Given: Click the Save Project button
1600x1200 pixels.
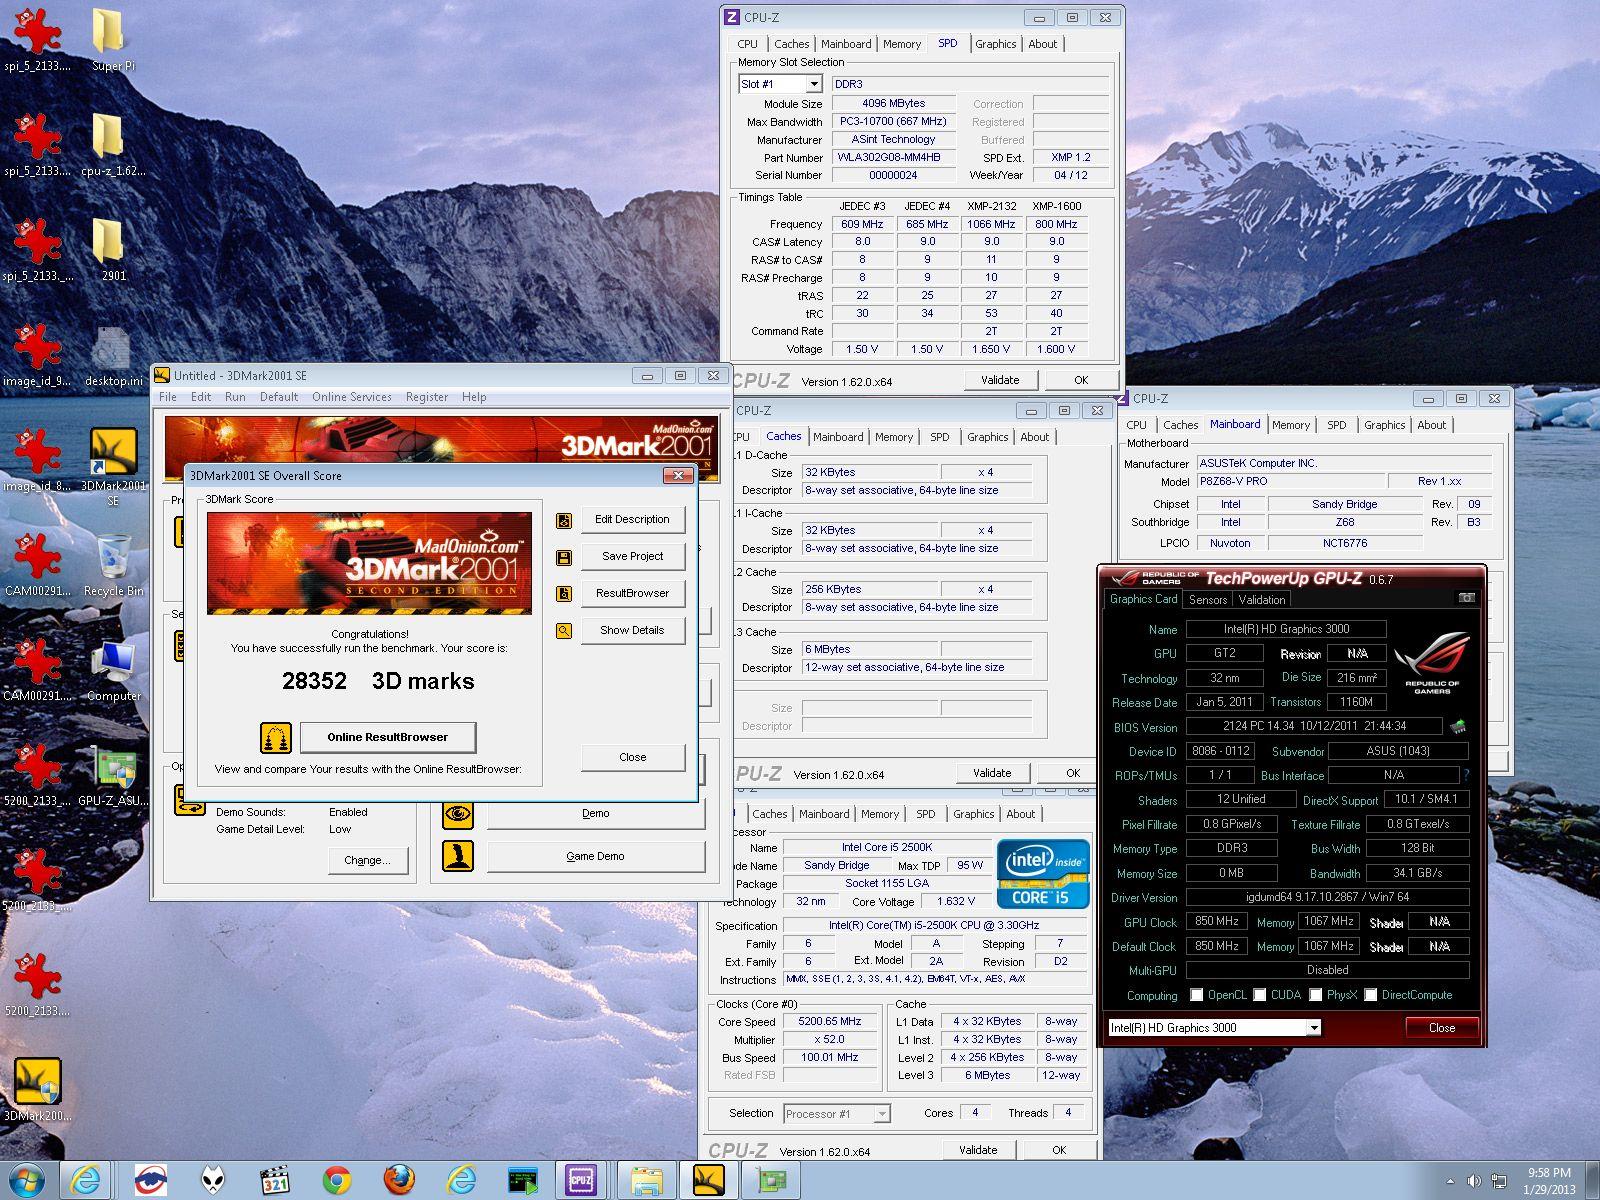Looking at the screenshot, I should point(632,557).
